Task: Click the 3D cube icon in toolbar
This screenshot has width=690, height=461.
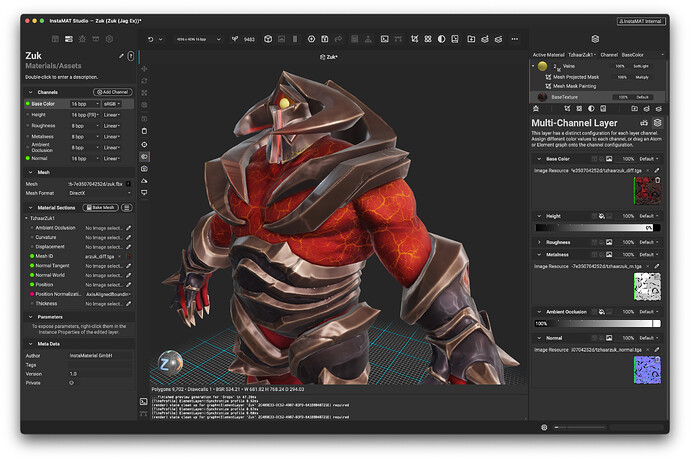Action: (266, 39)
